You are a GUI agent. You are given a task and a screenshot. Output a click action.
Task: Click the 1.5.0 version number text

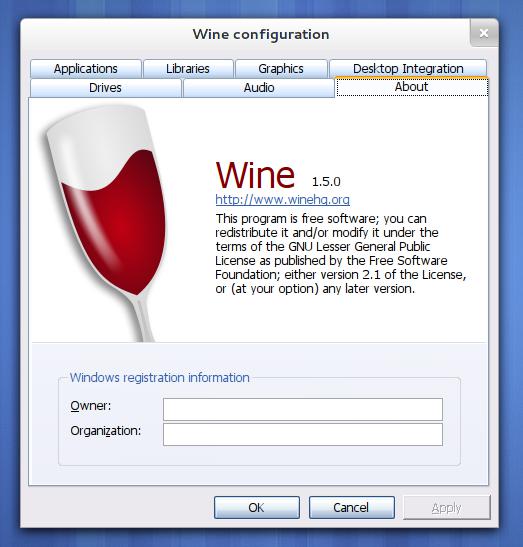pos(326,181)
